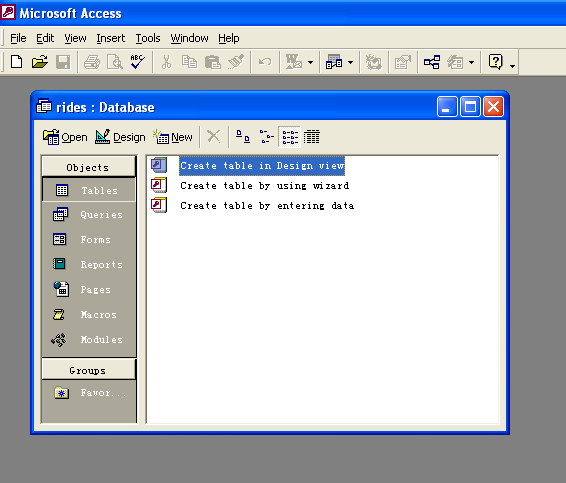Open the Favorites group
This screenshot has width=566, height=483.
click(x=89, y=392)
